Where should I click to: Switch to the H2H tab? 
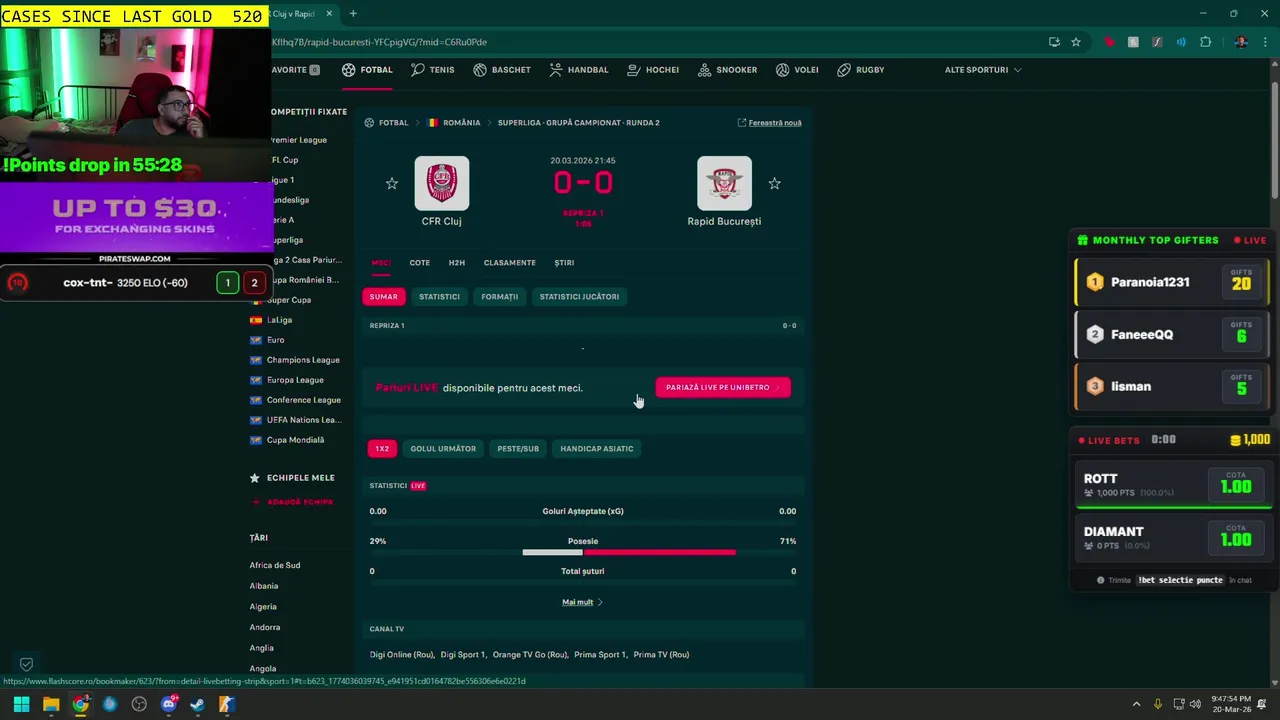click(x=456, y=263)
